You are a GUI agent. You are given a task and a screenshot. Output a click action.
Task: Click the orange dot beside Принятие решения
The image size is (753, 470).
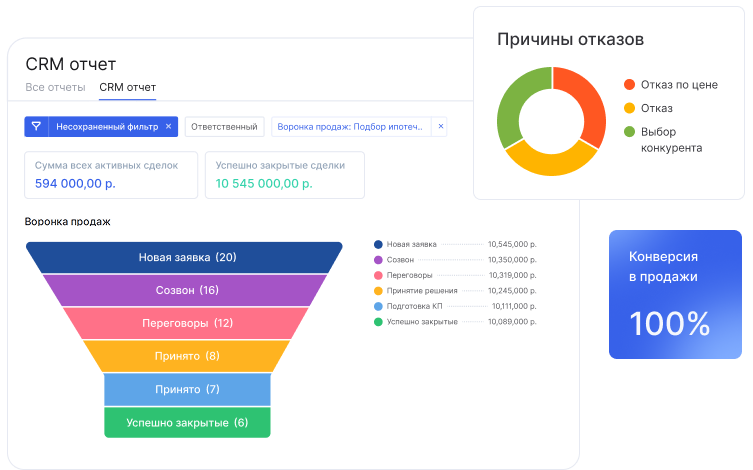click(x=378, y=291)
